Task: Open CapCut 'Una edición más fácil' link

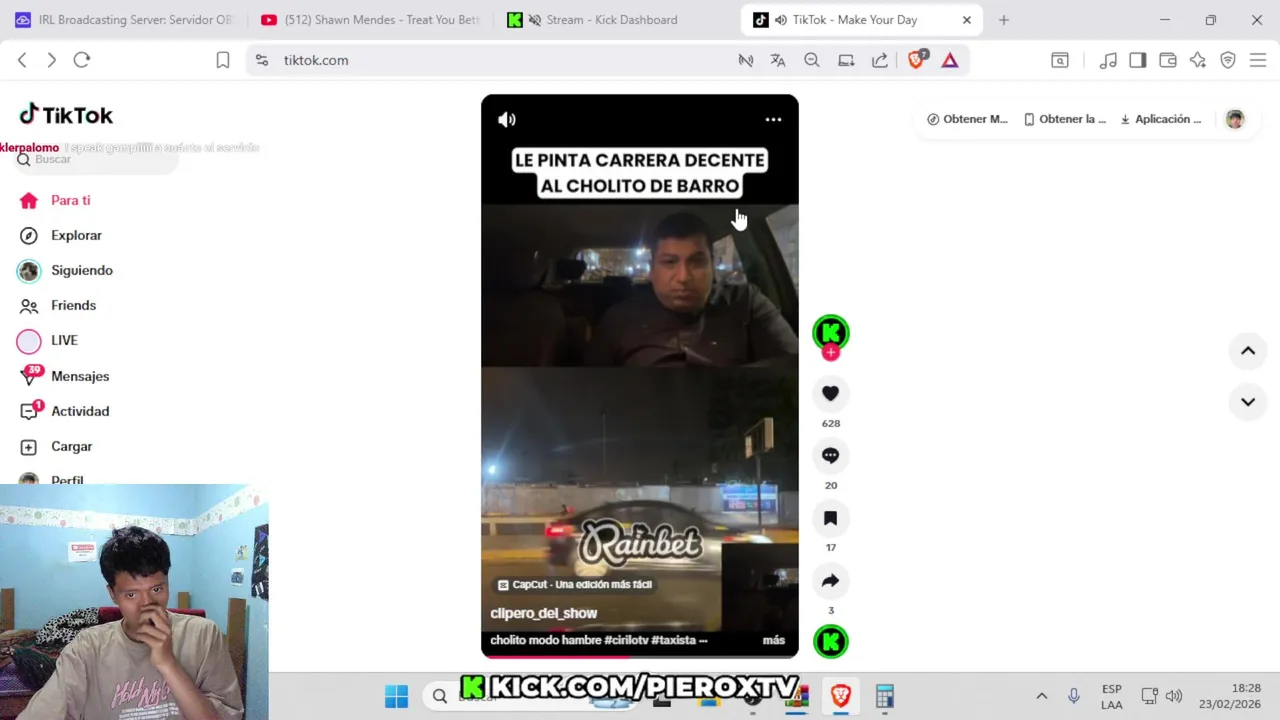Action: pyautogui.click(x=575, y=584)
